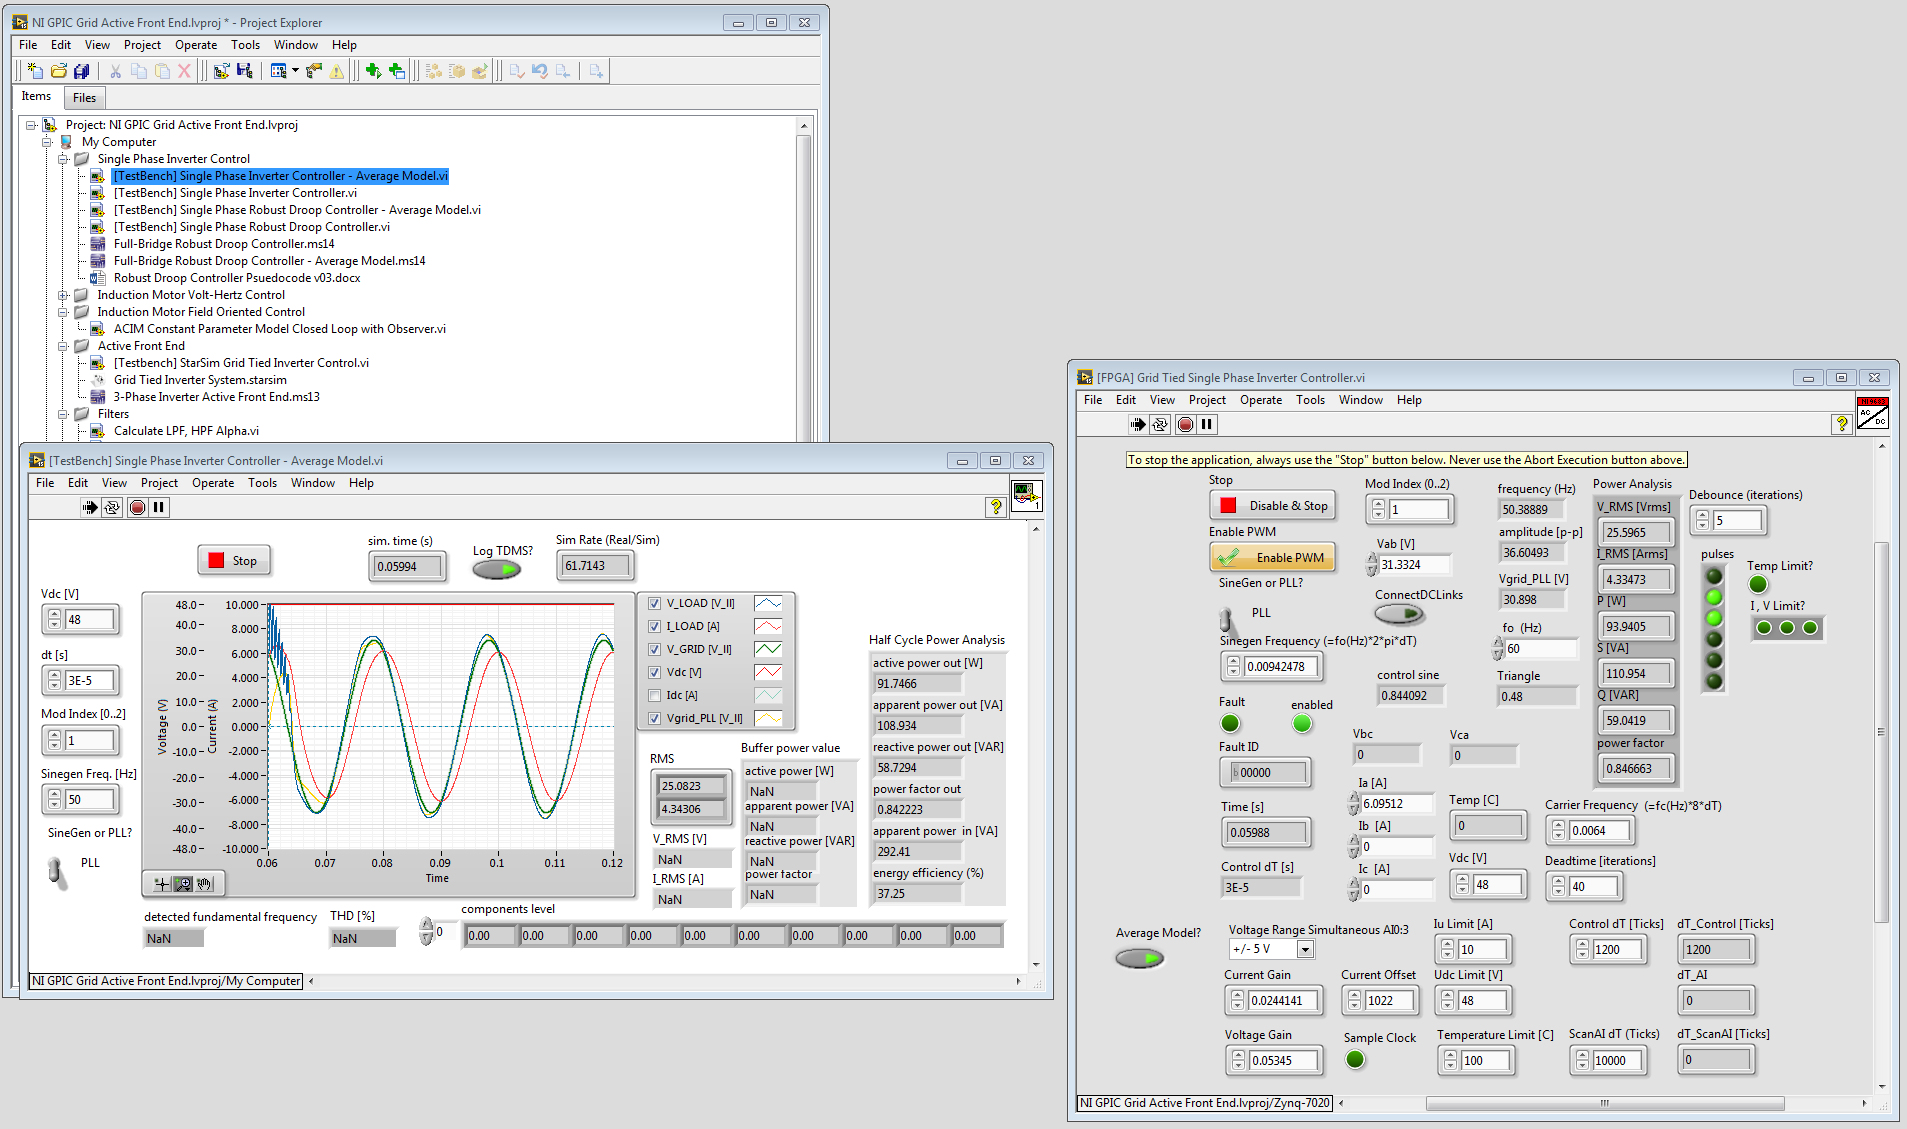Viewport: 1907px width, 1129px height.
Task: Toggle I_LOAD [A] plot visibility checkbox
Action: 654,626
